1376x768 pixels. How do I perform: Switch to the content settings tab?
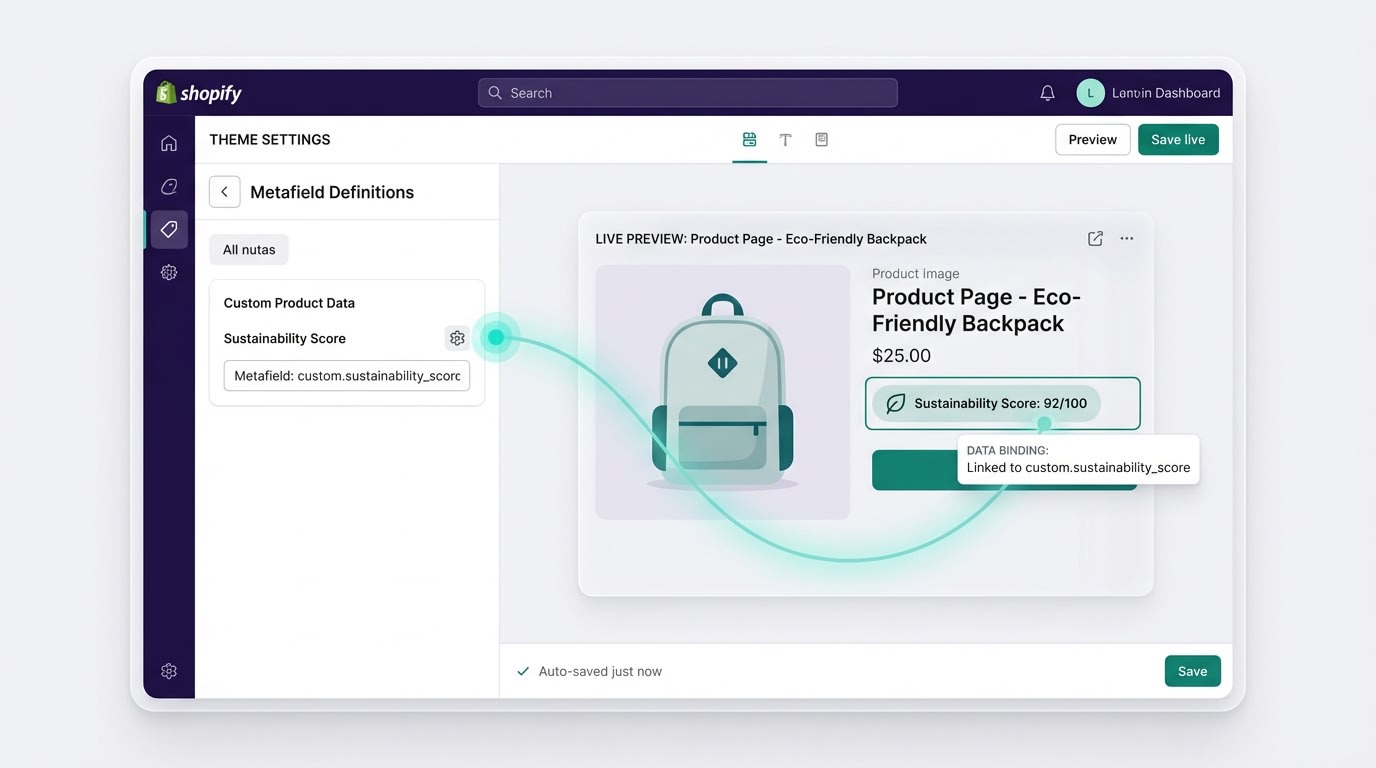pos(821,139)
